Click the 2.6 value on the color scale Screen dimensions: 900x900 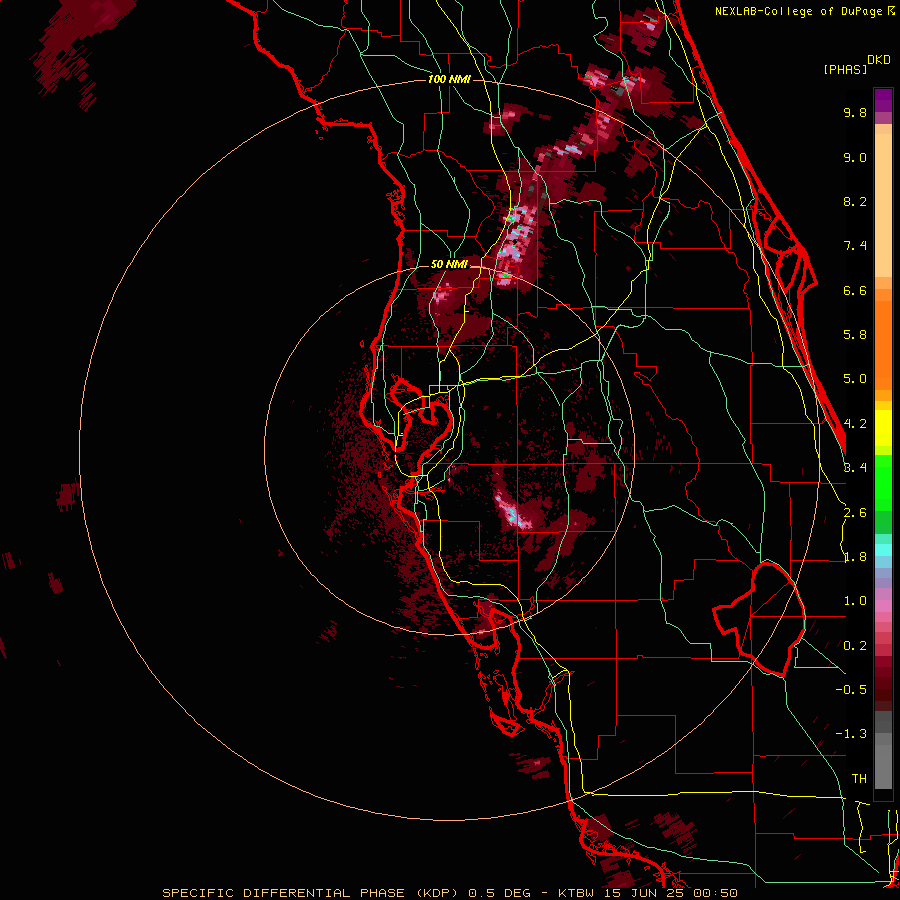point(855,513)
